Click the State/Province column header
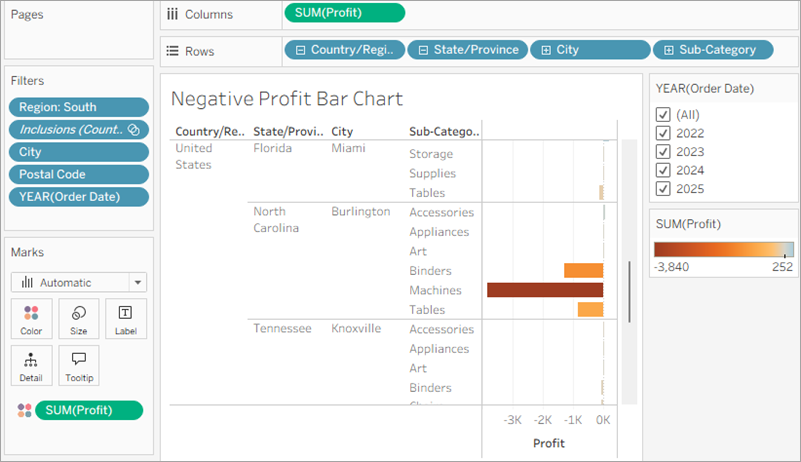The width and height of the screenshot is (801, 462). point(287,132)
